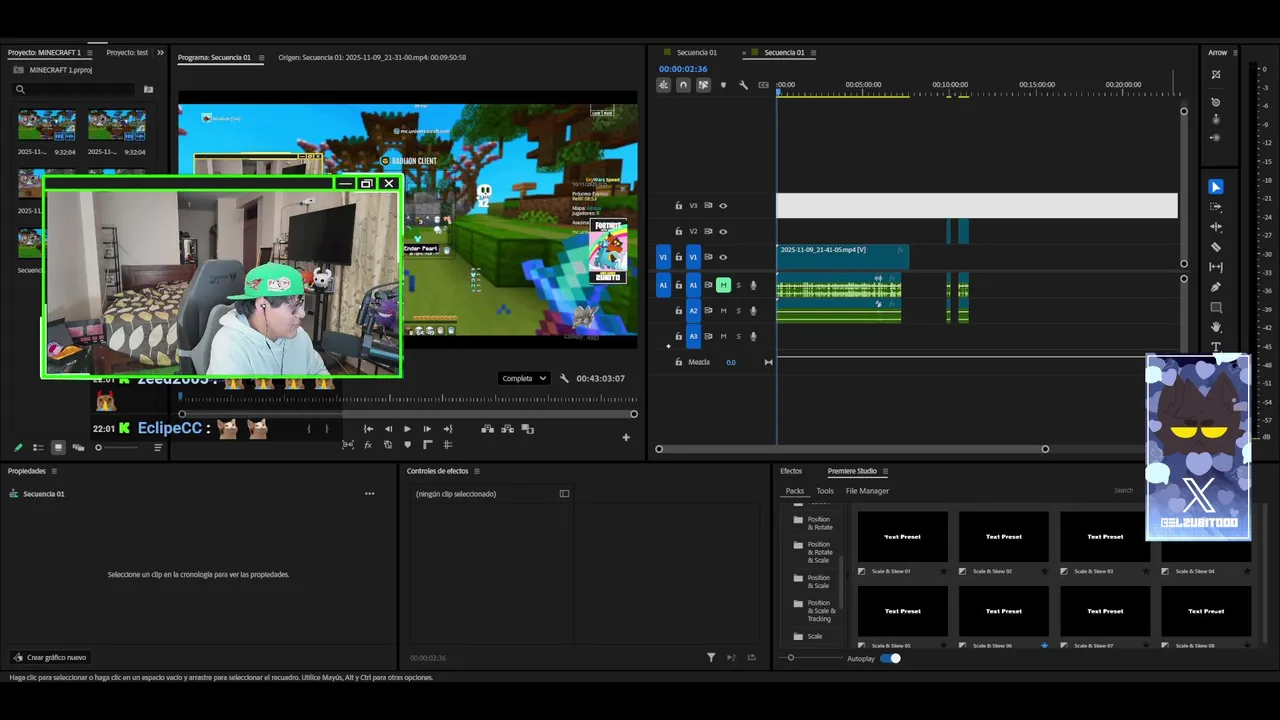Screen dimensions: 1280x720
Task: Open Propiedades panel menu
Action: pos(54,471)
